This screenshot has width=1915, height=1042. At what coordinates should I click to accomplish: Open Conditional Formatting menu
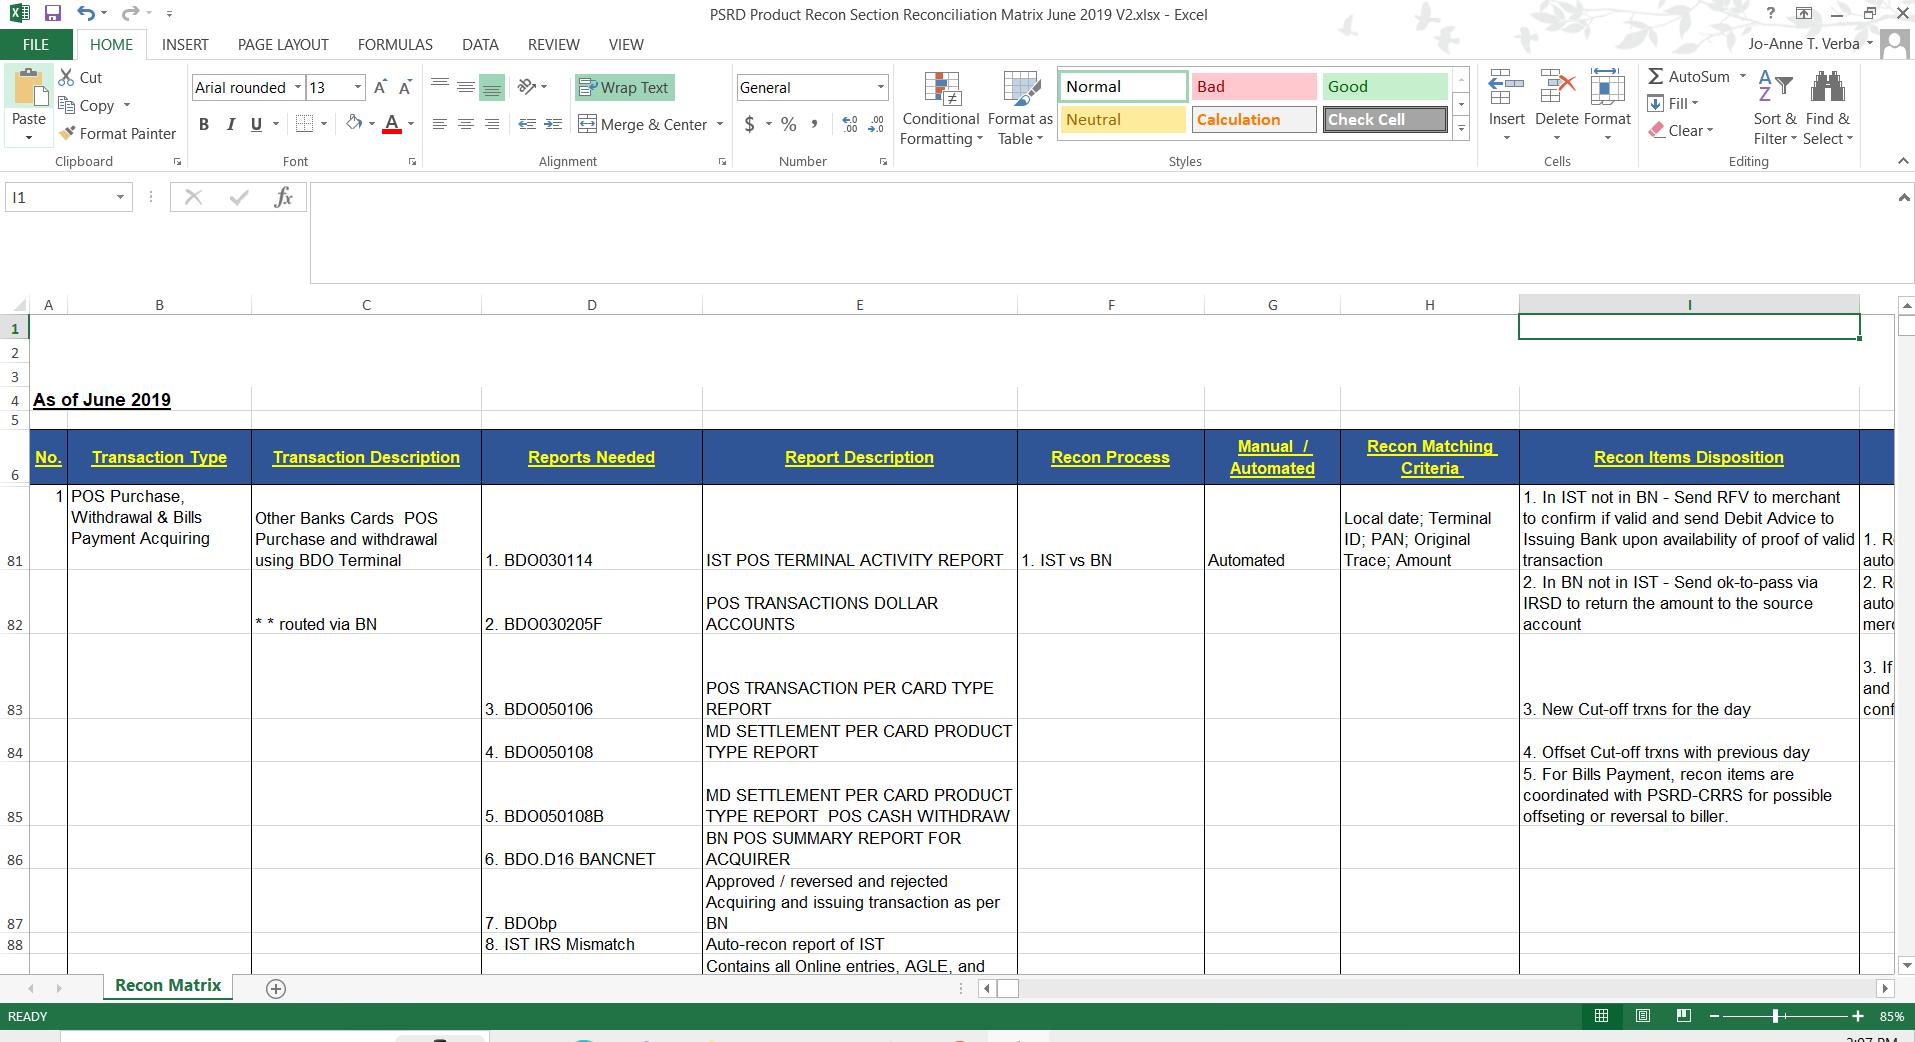point(941,108)
